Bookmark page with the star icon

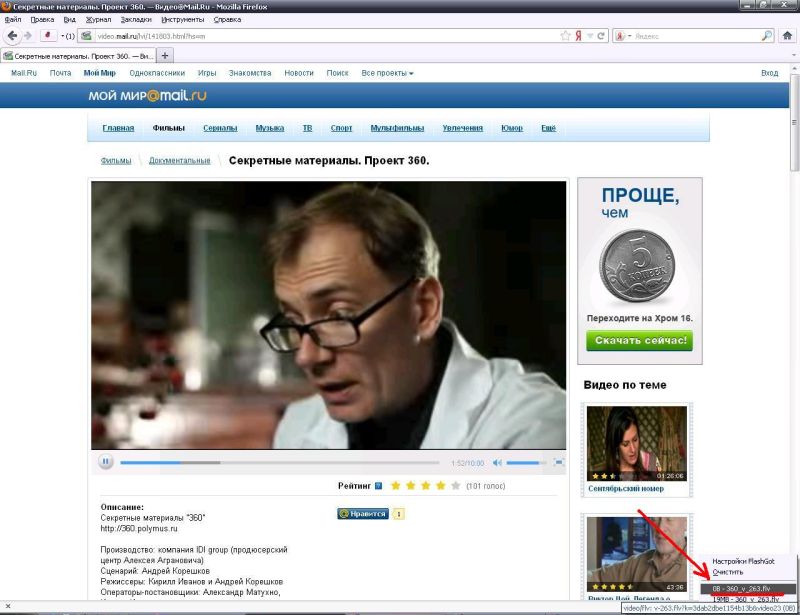tap(565, 36)
